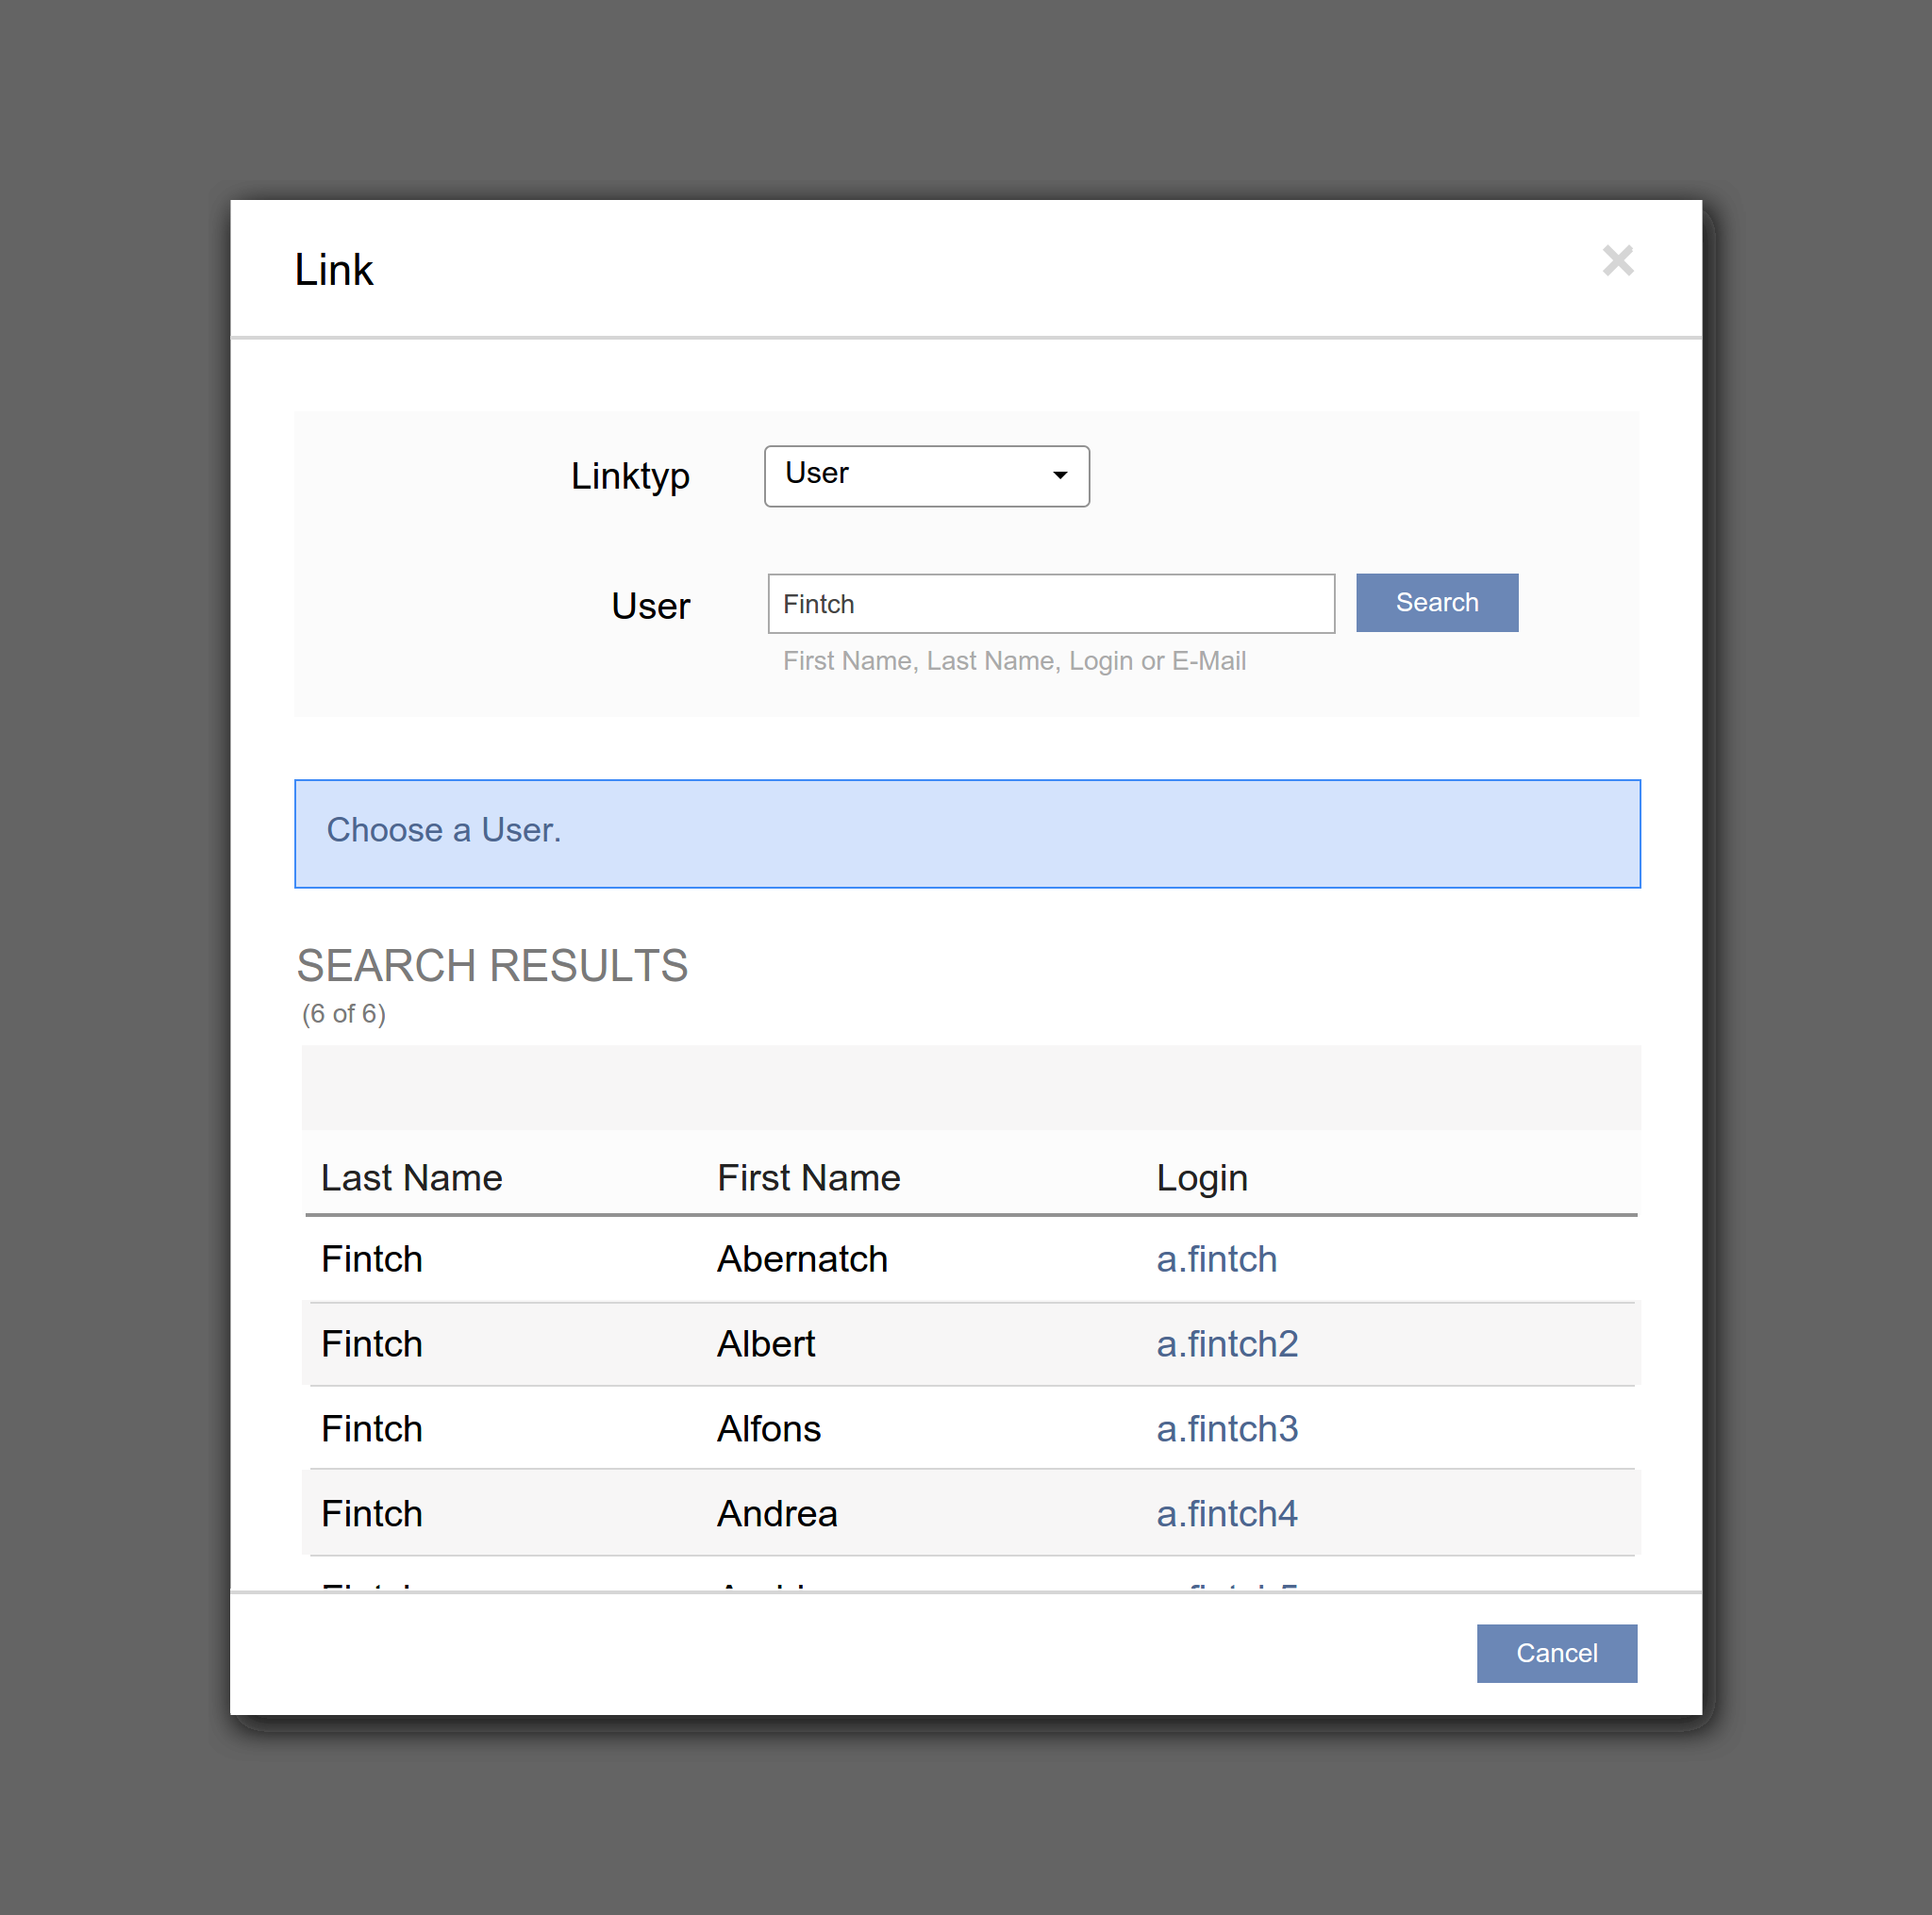
Task: Select the Albert first name cell
Action: tap(766, 1344)
